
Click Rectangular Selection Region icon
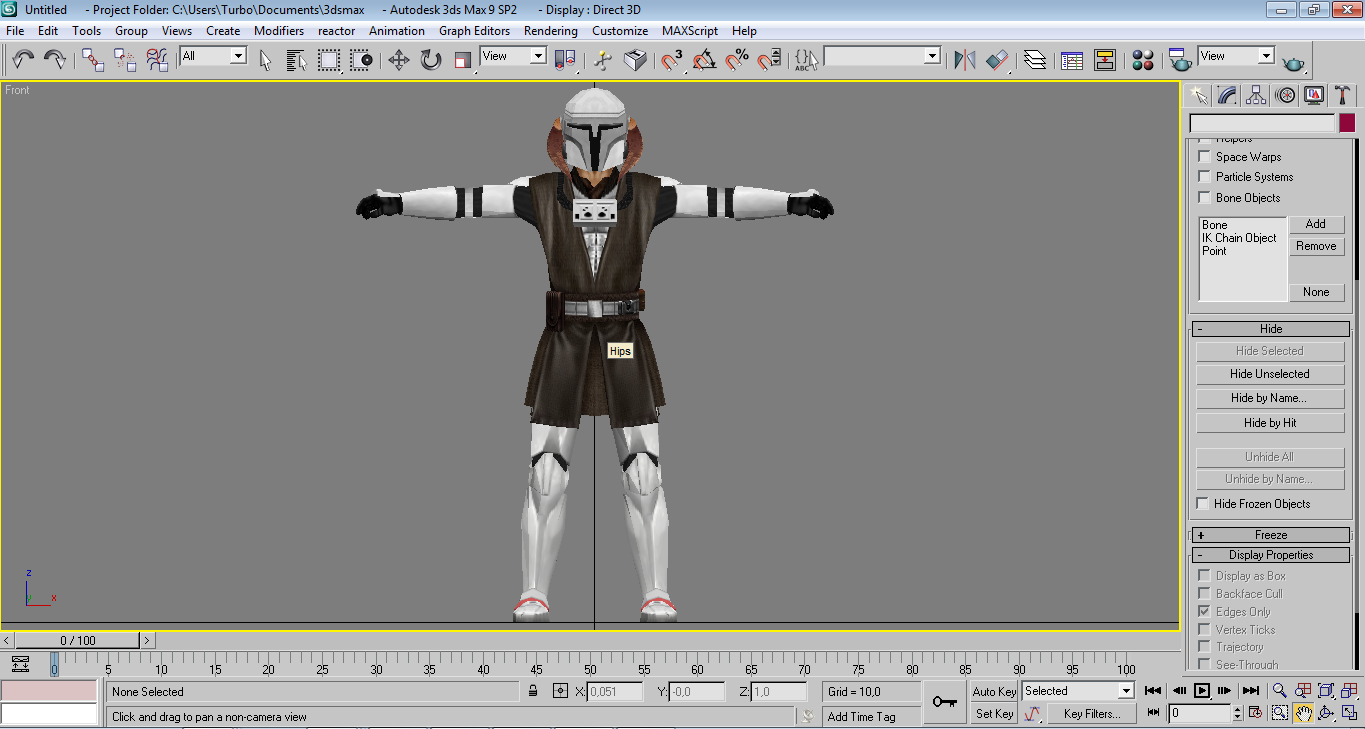click(x=329, y=60)
